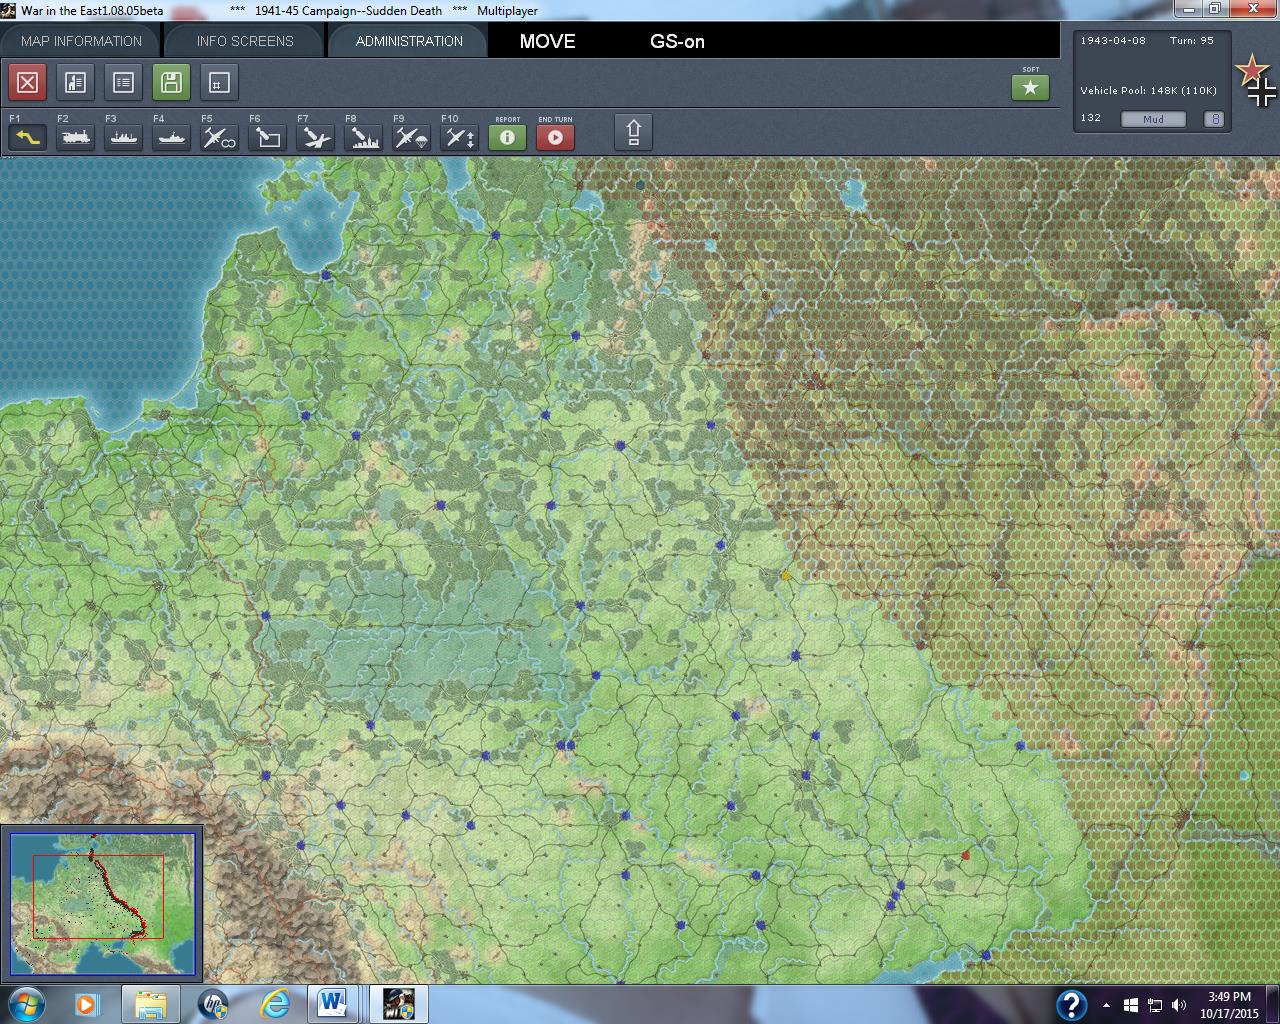1280x1024 pixels.
Task: Select F2 rail transport train icon
Action: [75, 137]
